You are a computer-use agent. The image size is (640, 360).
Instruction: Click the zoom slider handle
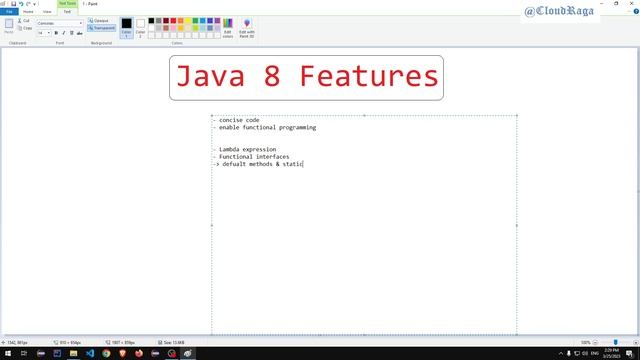click(616, 342)
